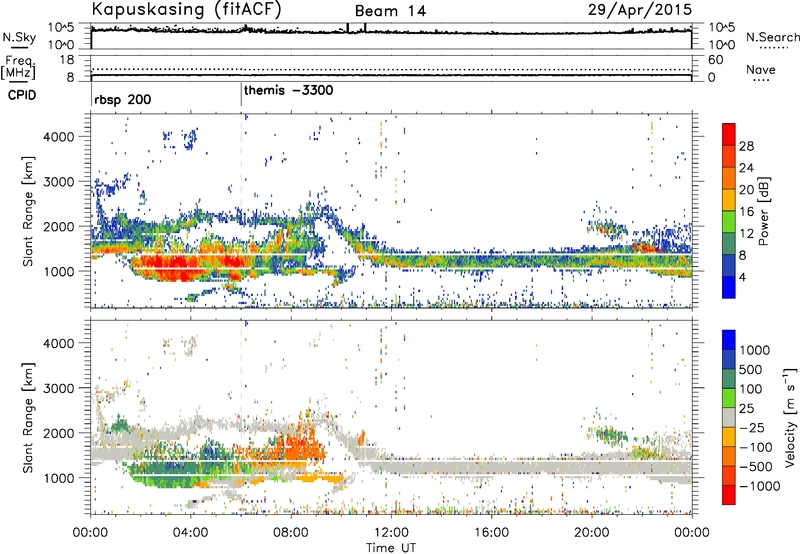800x554 pixels.
Task: Select the gray ±25 segment of Velocity colorbar
Action: point(729,417)
